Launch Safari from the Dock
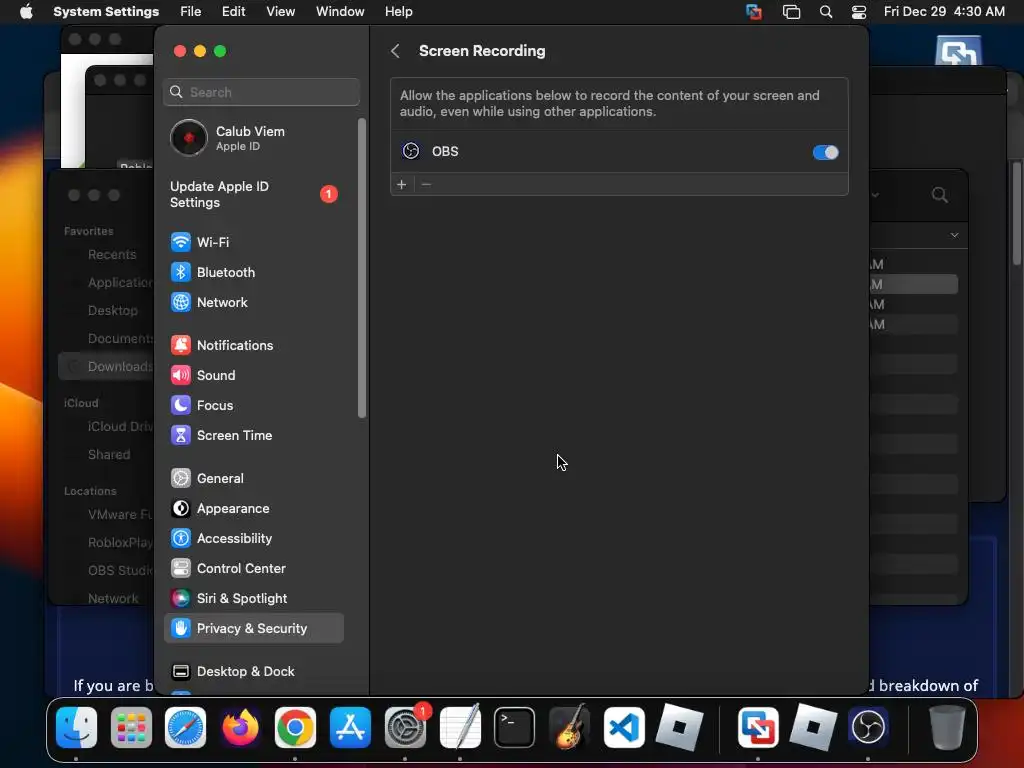This screenshot has height=768, width=1024. [x=185, y=727]
